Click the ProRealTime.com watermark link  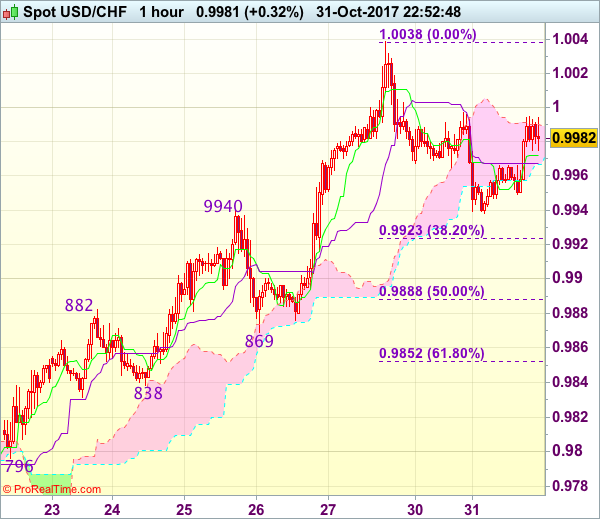click(x=52, y=489)
